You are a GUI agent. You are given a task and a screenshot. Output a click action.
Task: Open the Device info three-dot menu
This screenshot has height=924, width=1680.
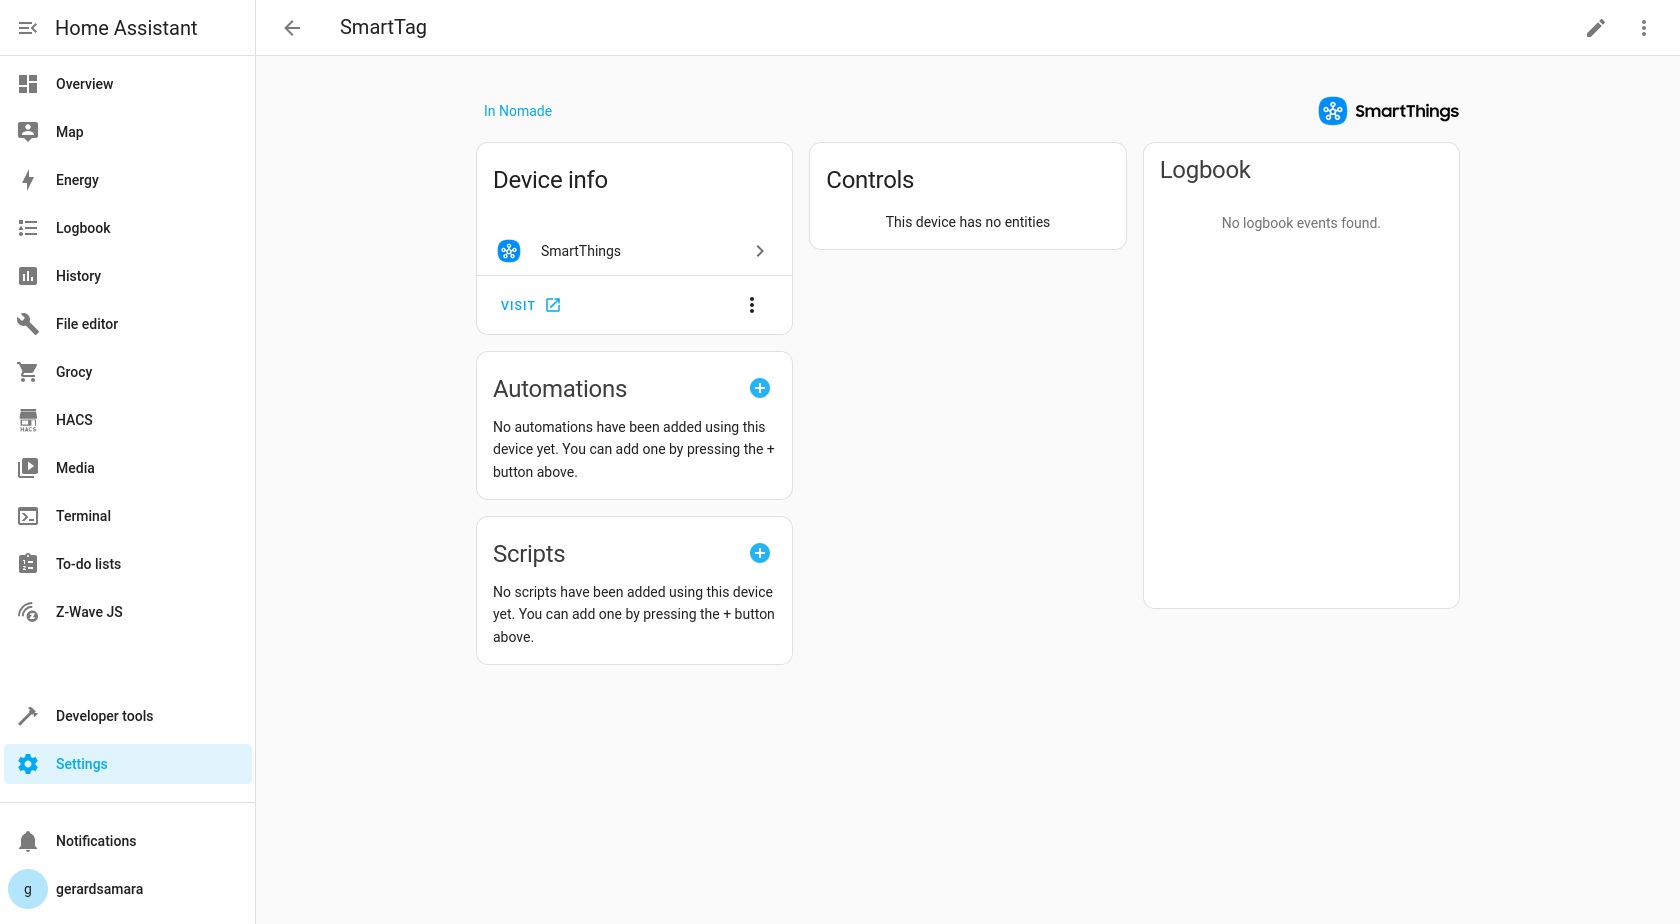(752, 305)
